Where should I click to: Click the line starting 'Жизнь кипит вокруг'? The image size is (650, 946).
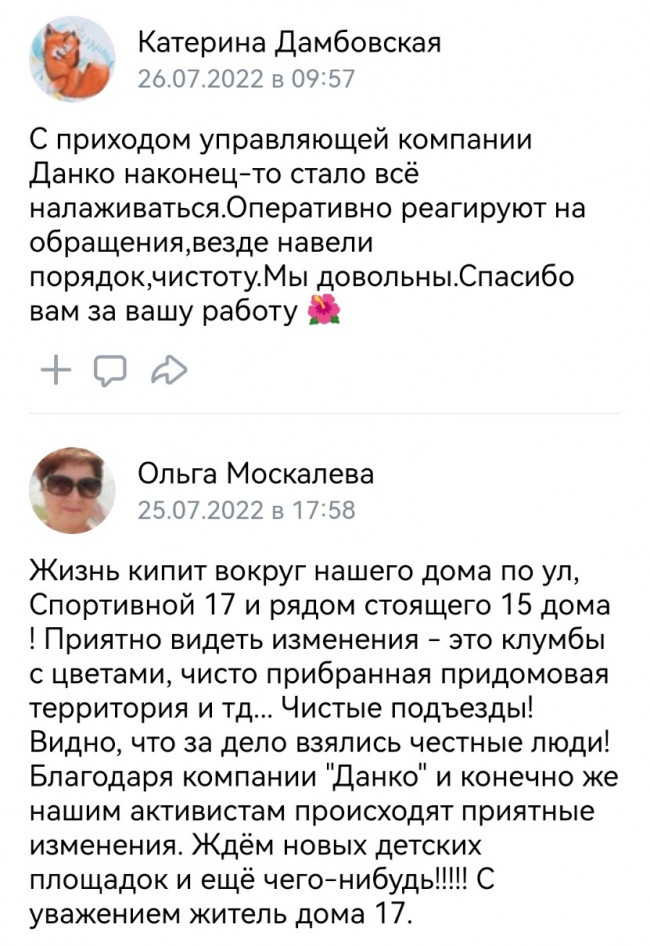coord(305,571)
